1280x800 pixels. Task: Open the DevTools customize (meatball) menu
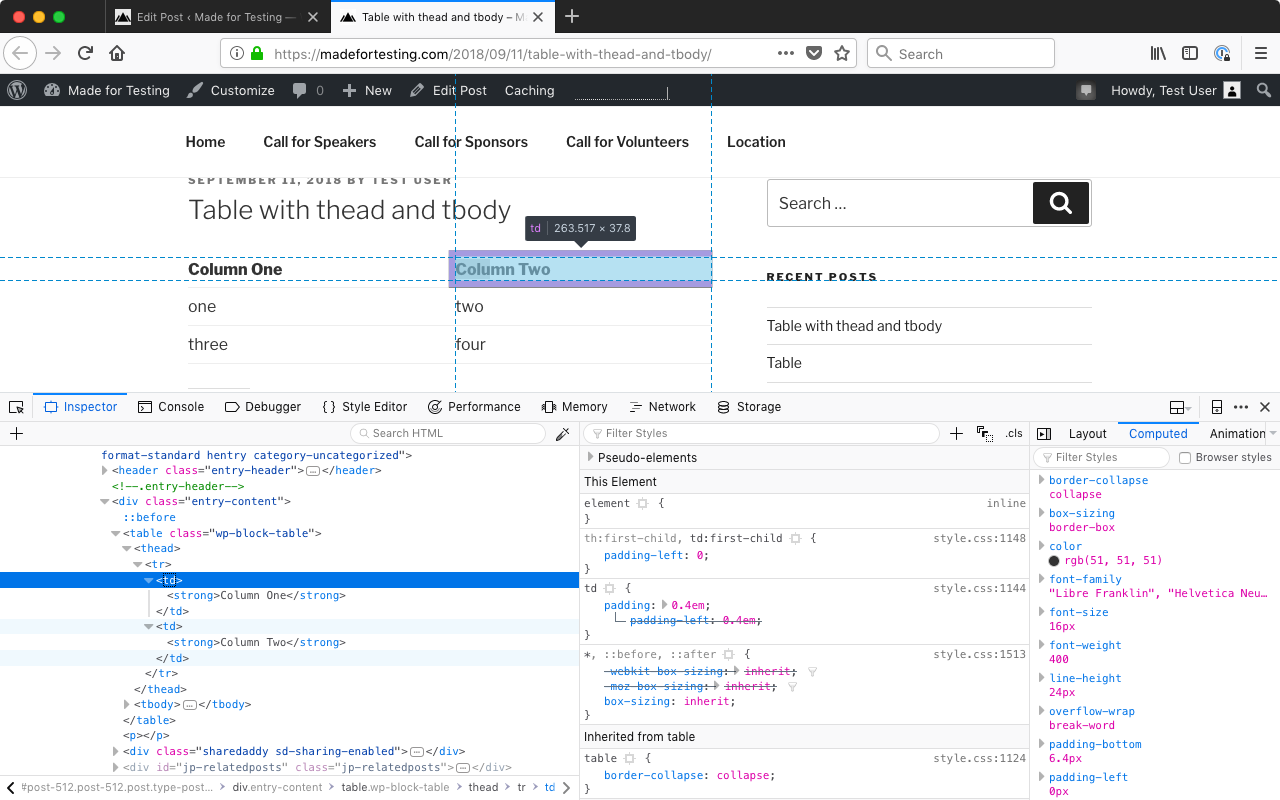(1240, 406)
